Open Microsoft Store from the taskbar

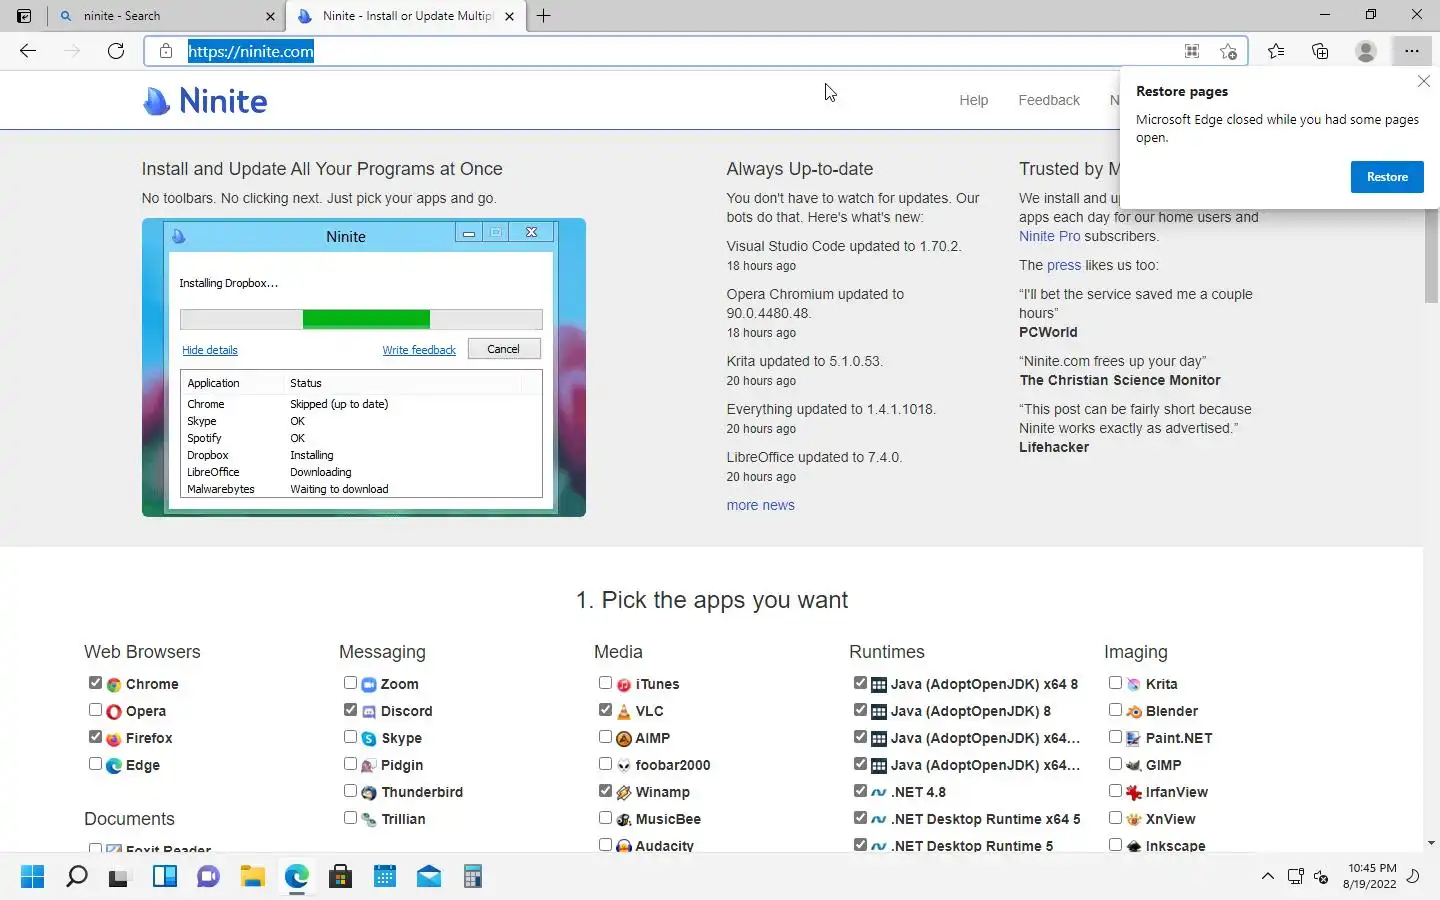coord(340,877)
